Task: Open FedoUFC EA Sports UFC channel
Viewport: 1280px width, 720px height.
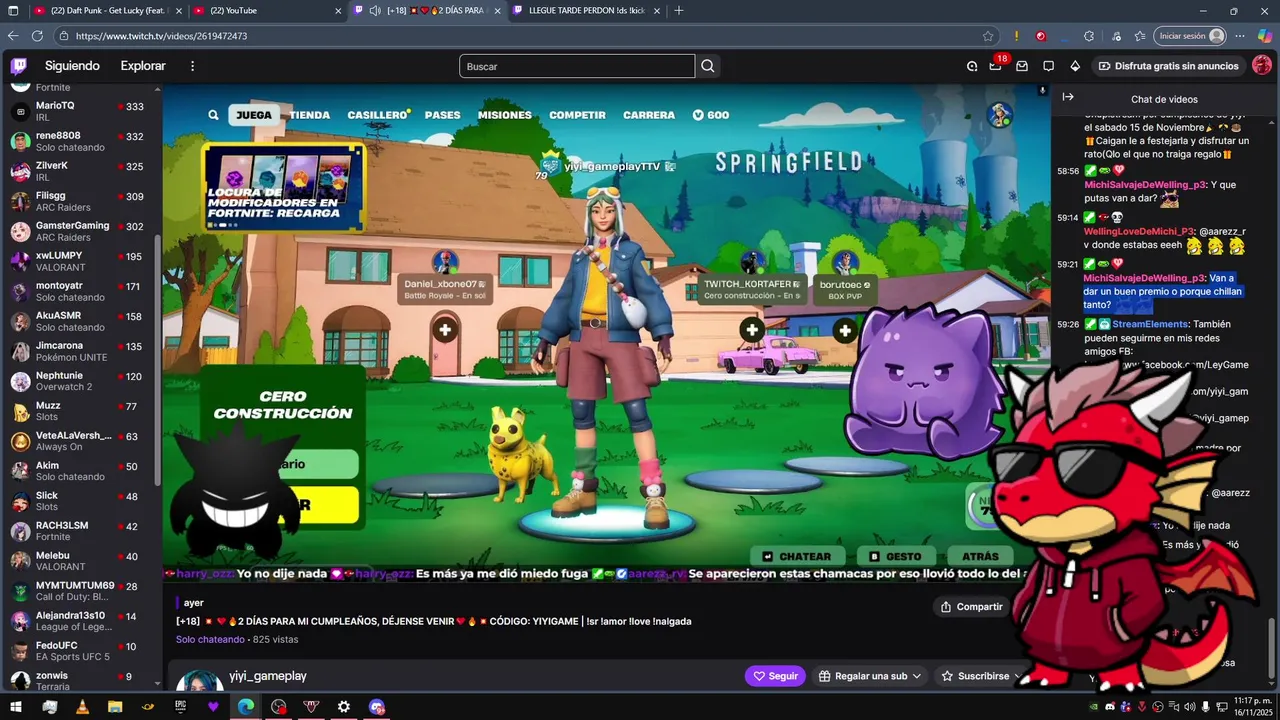Action: (80, 651)
